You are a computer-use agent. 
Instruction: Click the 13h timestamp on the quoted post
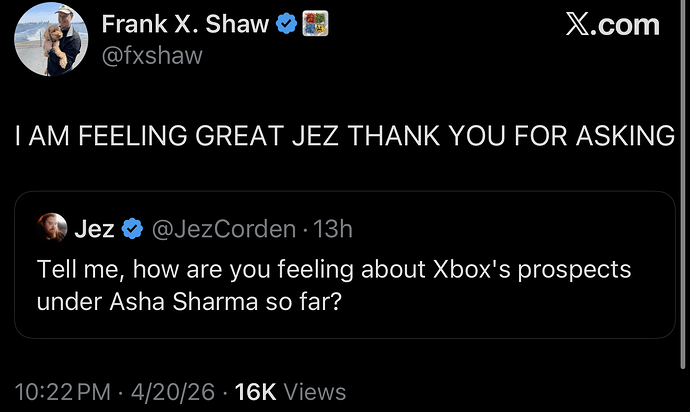pos(332,230)
